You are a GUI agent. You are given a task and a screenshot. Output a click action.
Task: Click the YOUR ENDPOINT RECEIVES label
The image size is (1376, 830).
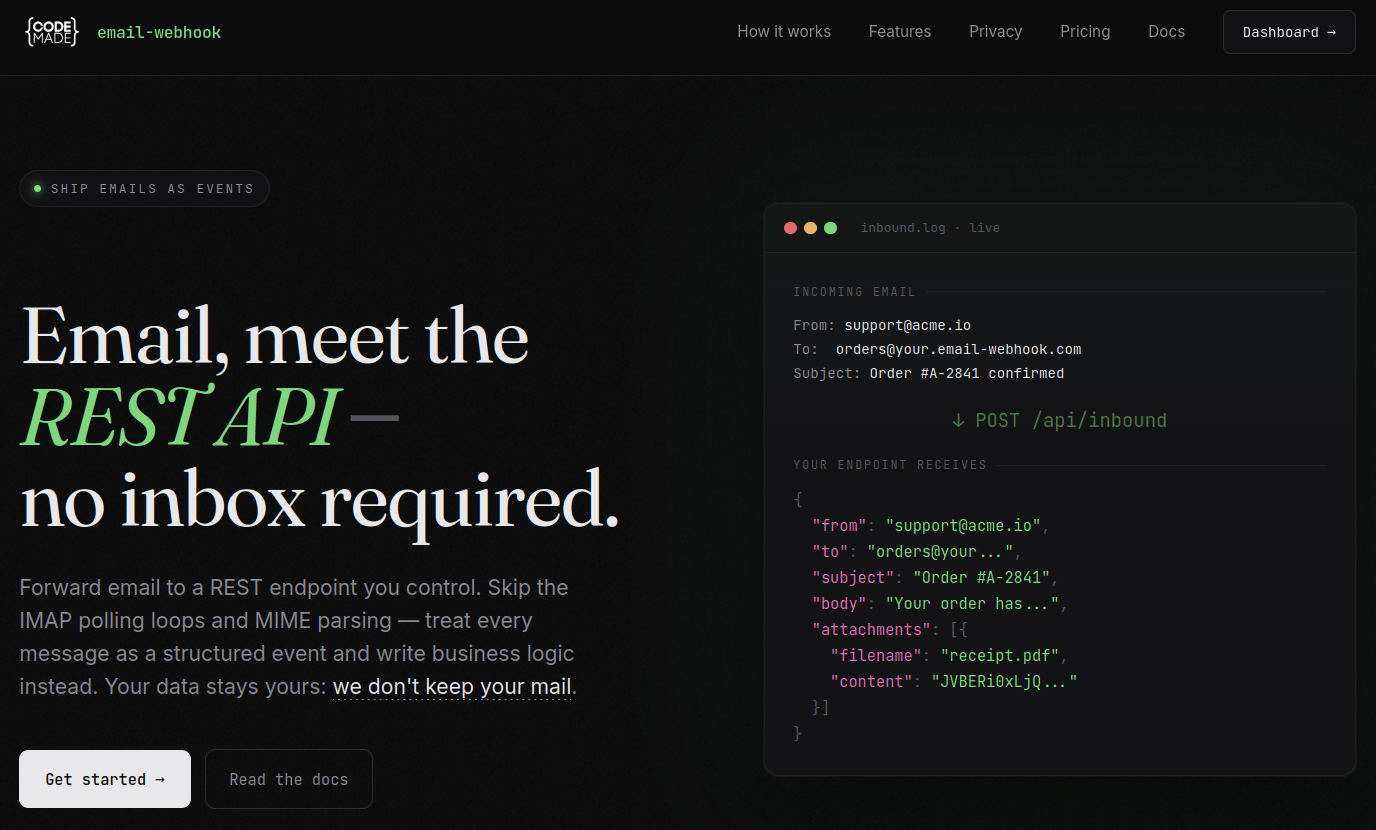point(890,465)
